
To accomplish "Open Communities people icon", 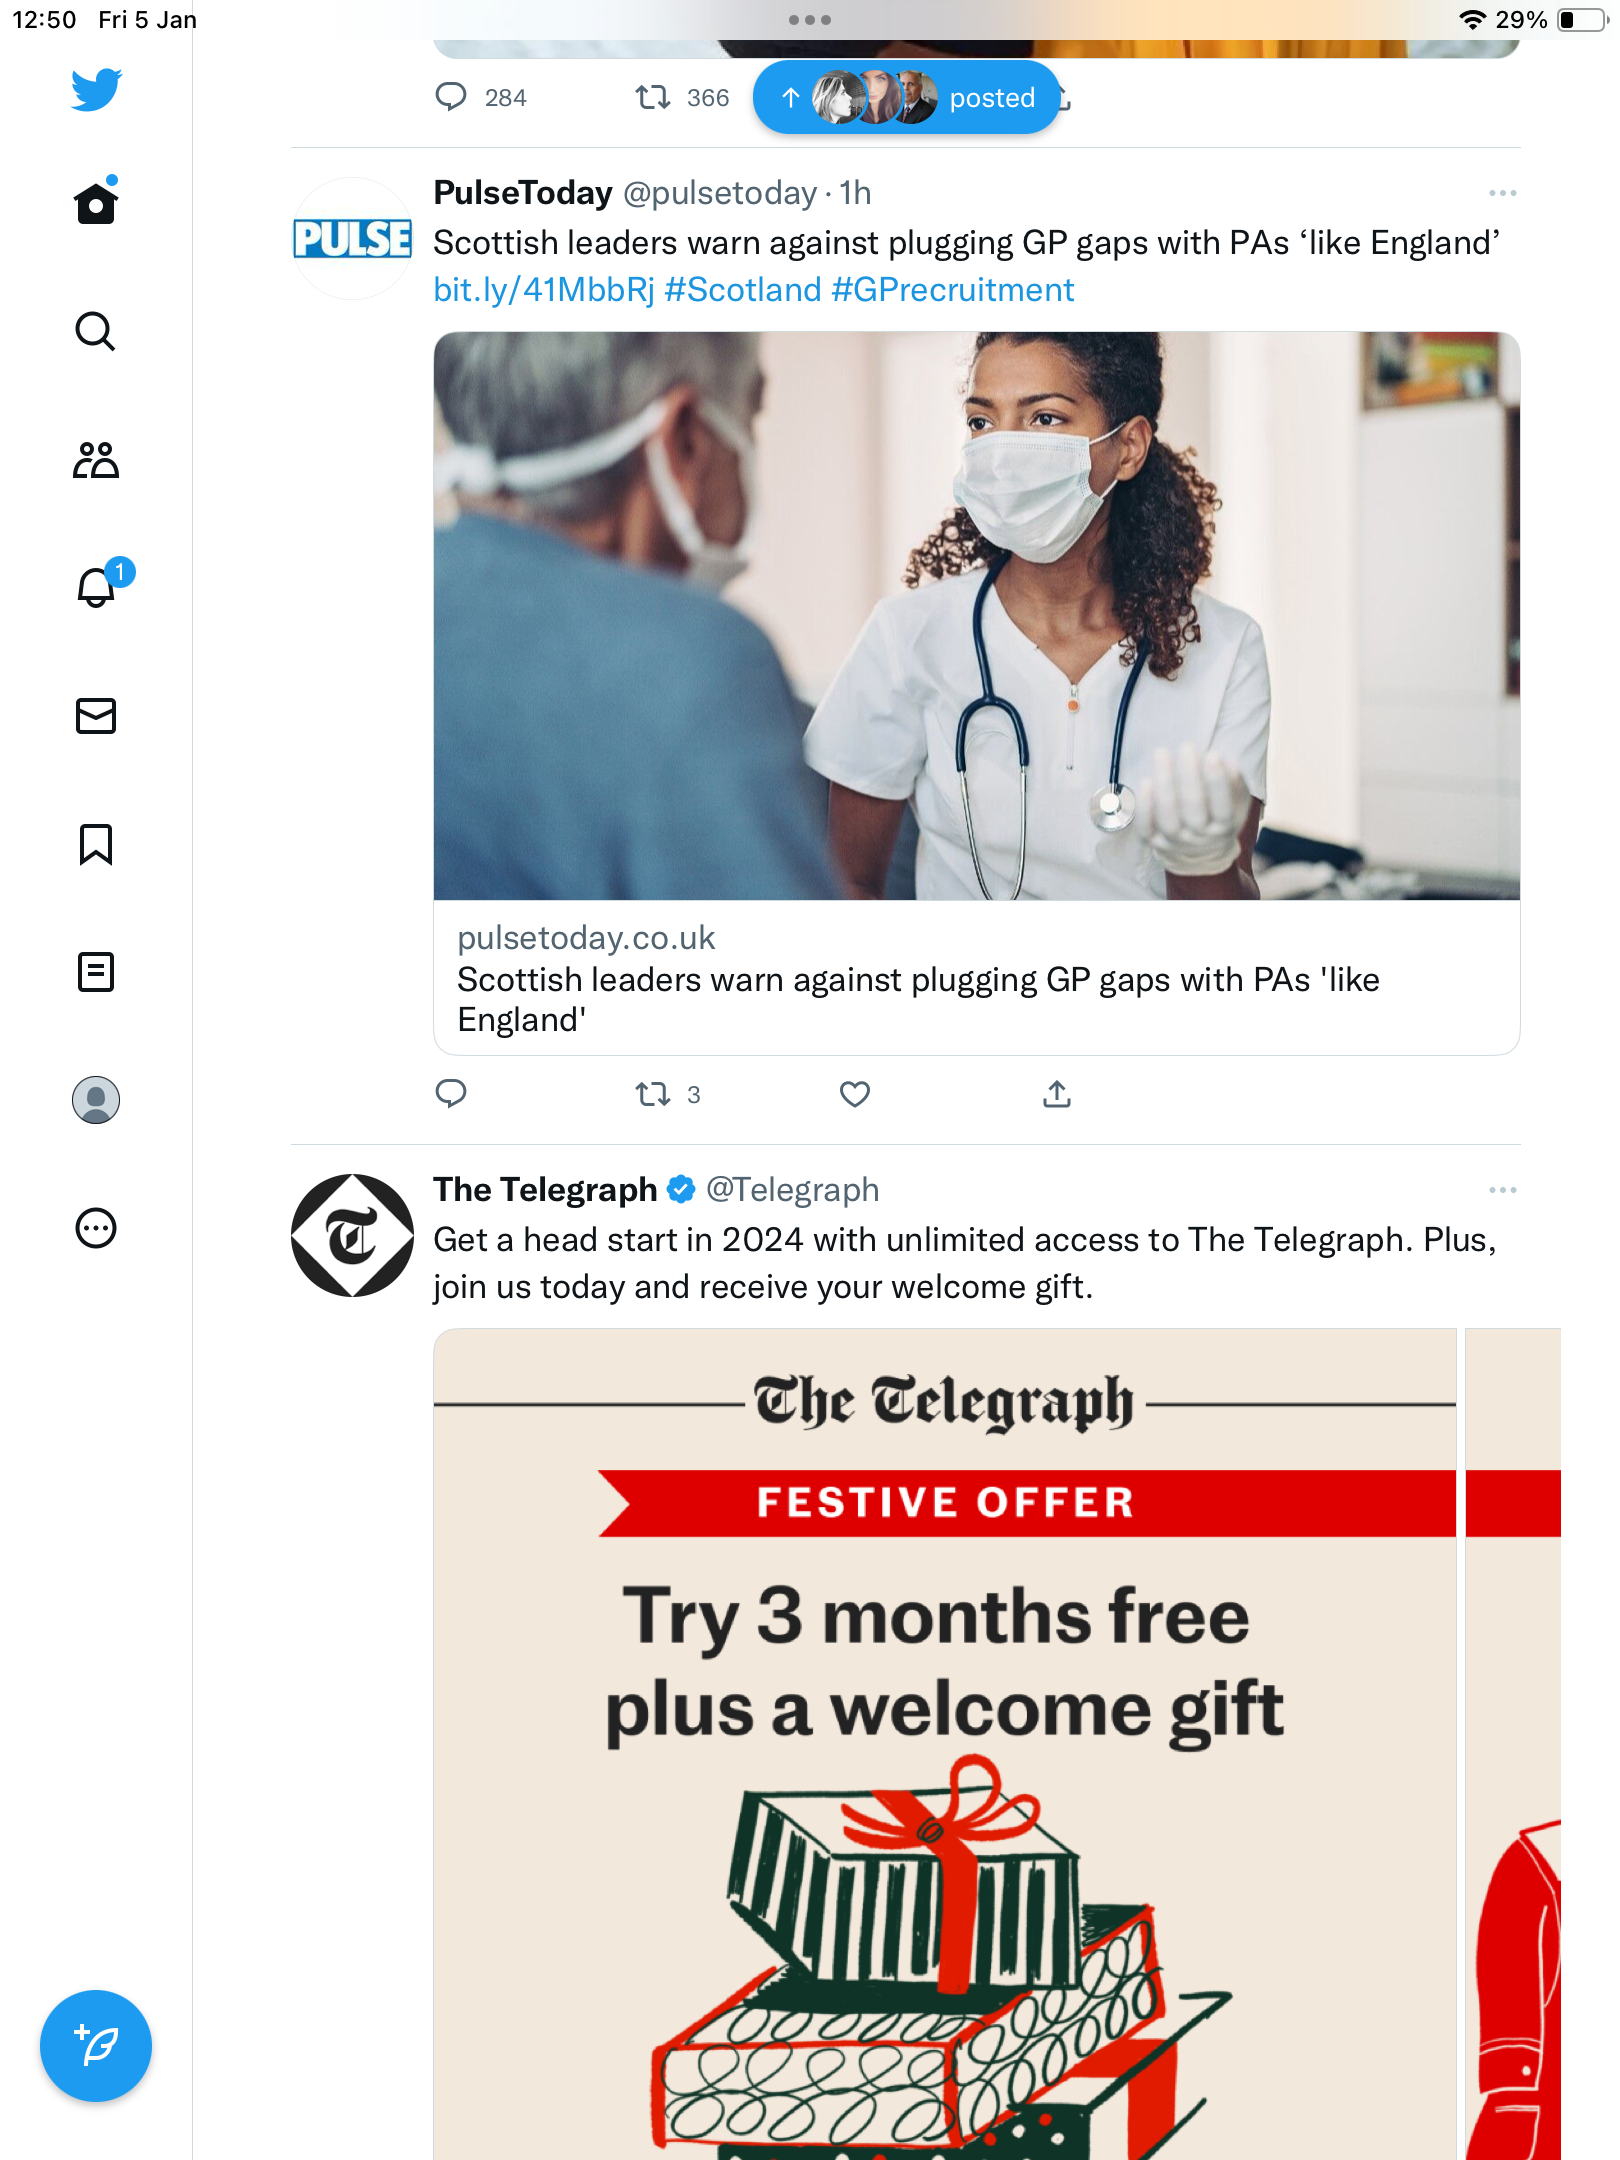I will tap(96, 460).
